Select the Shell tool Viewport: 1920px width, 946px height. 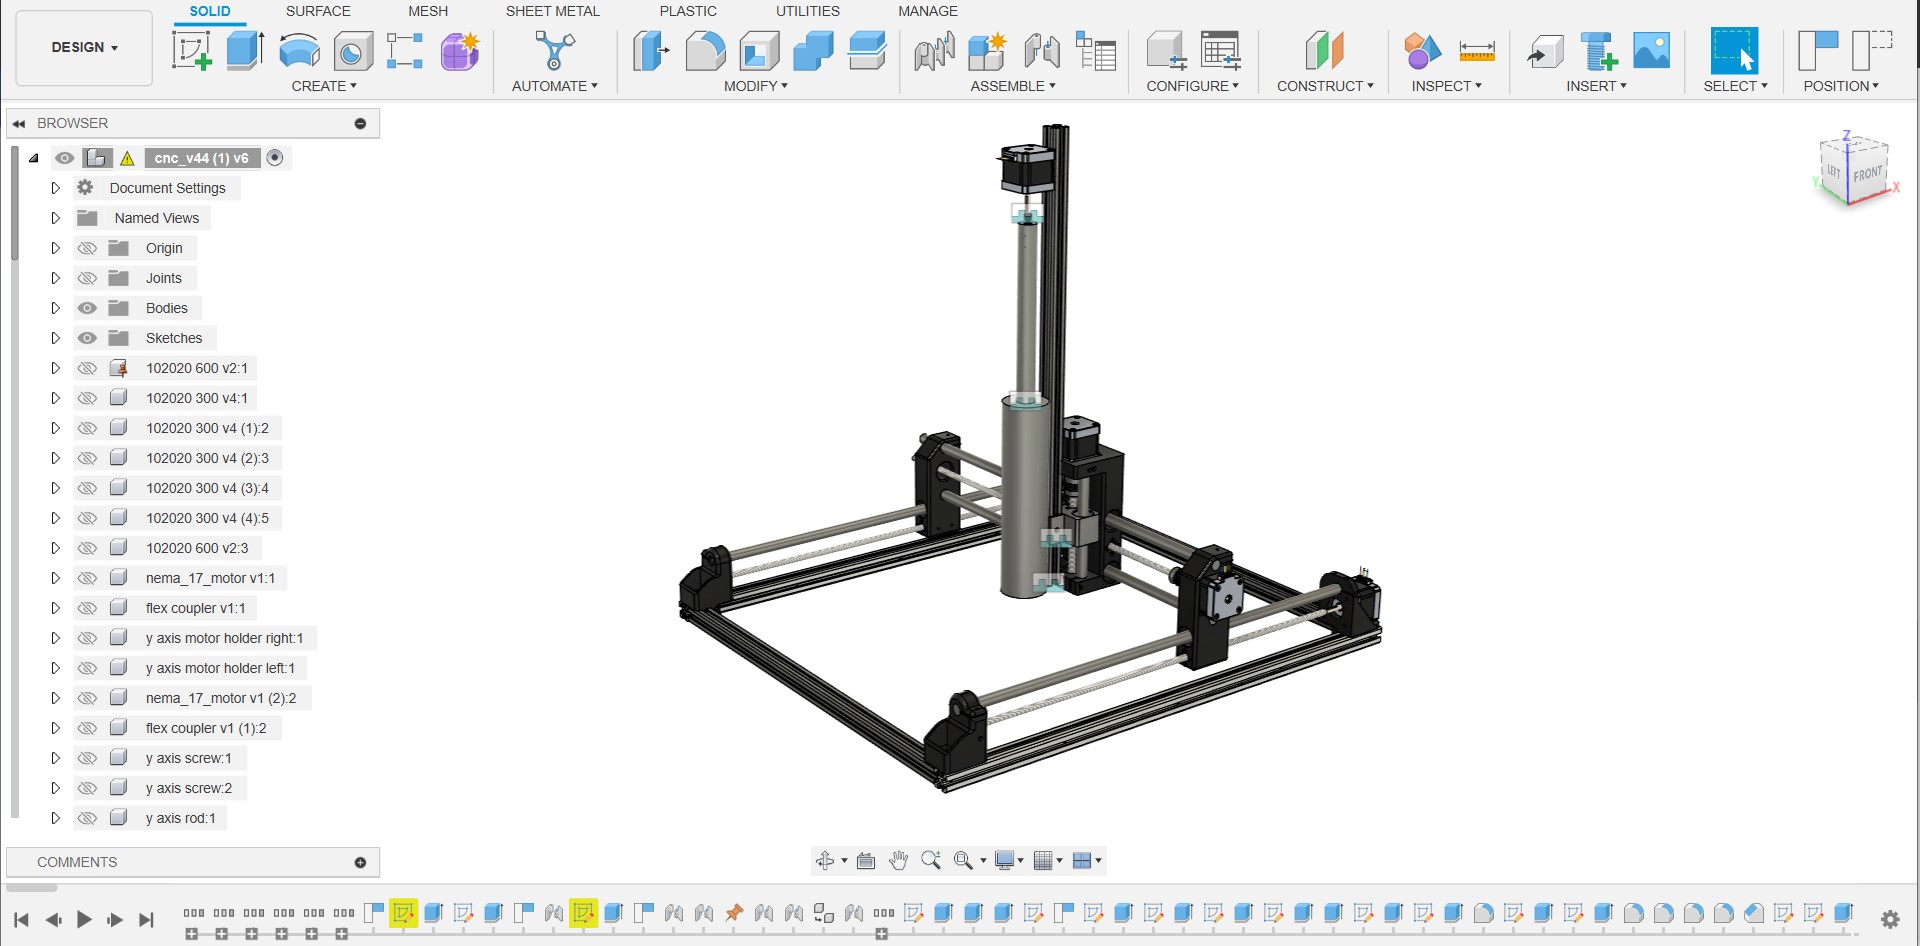coord(759,50)
